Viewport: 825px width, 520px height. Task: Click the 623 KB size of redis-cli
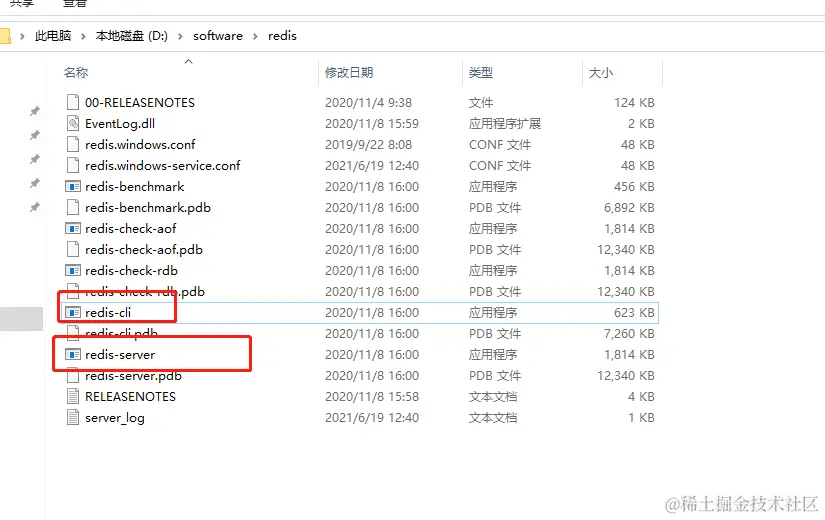tap(634, 313)
